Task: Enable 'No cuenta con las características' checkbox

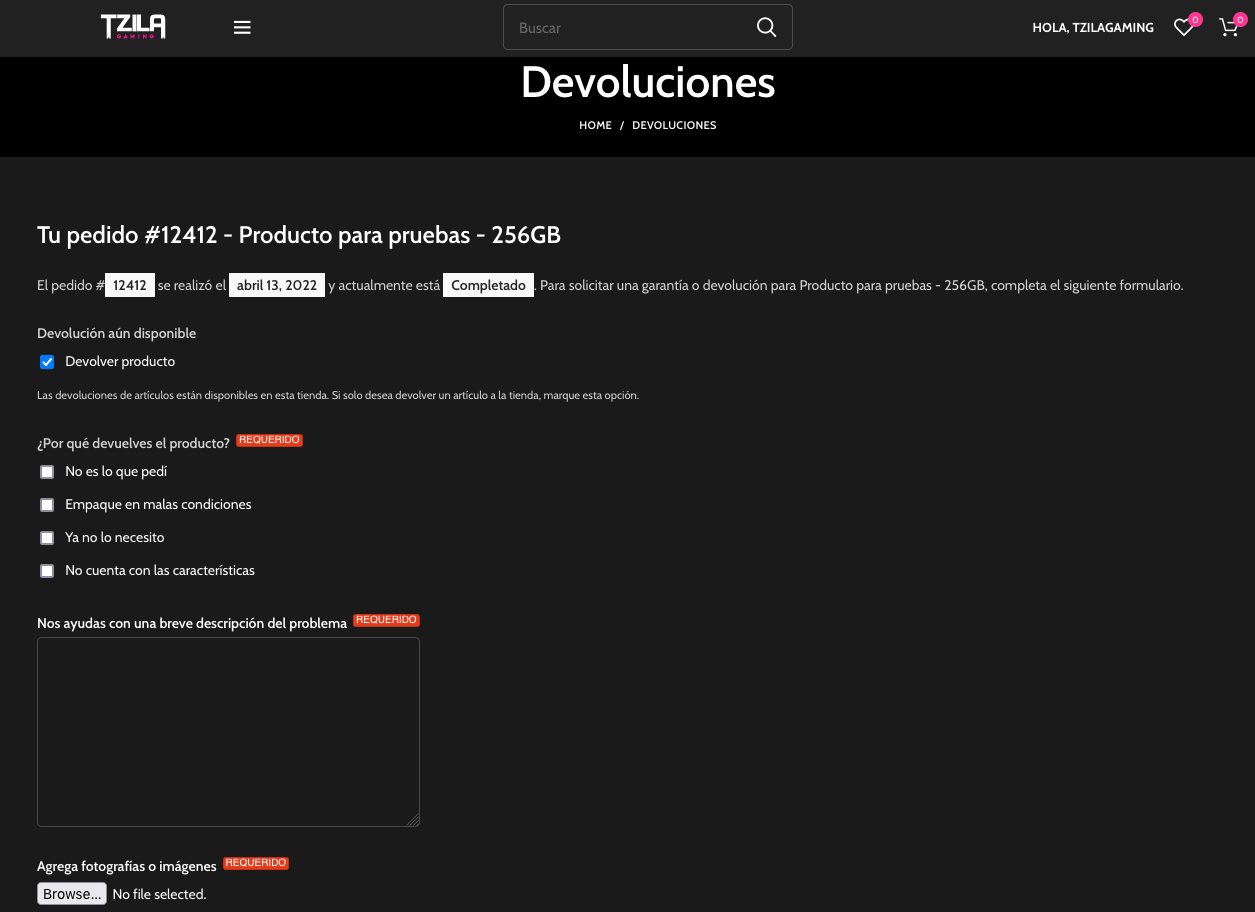Action: pos(47,571)
